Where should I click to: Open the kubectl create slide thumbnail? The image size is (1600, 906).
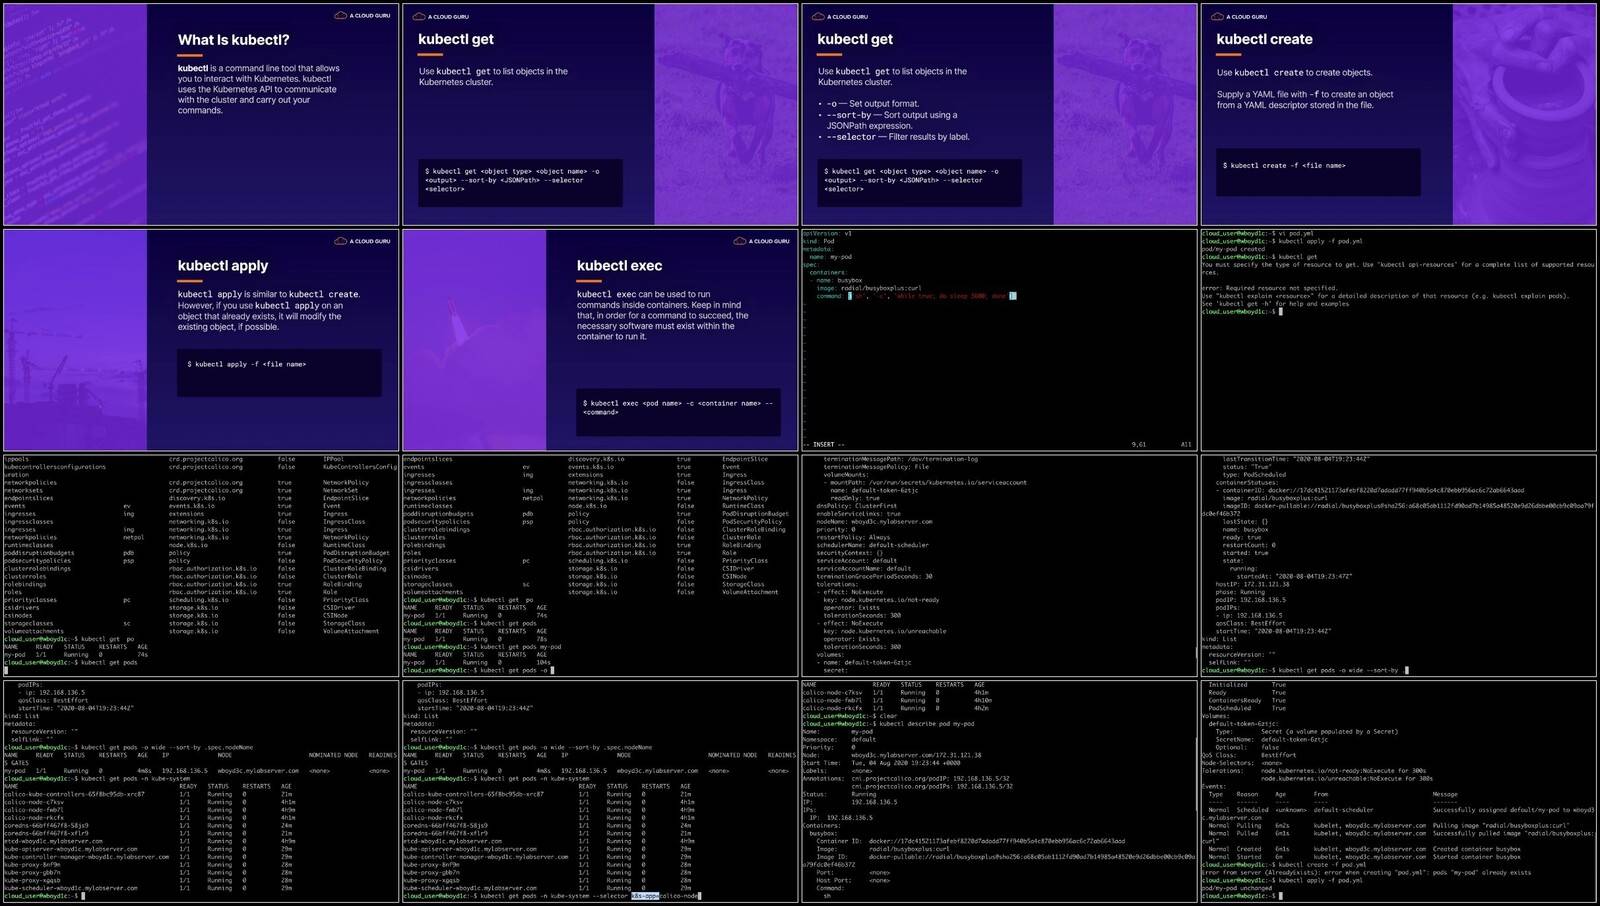pos(1398,114)
